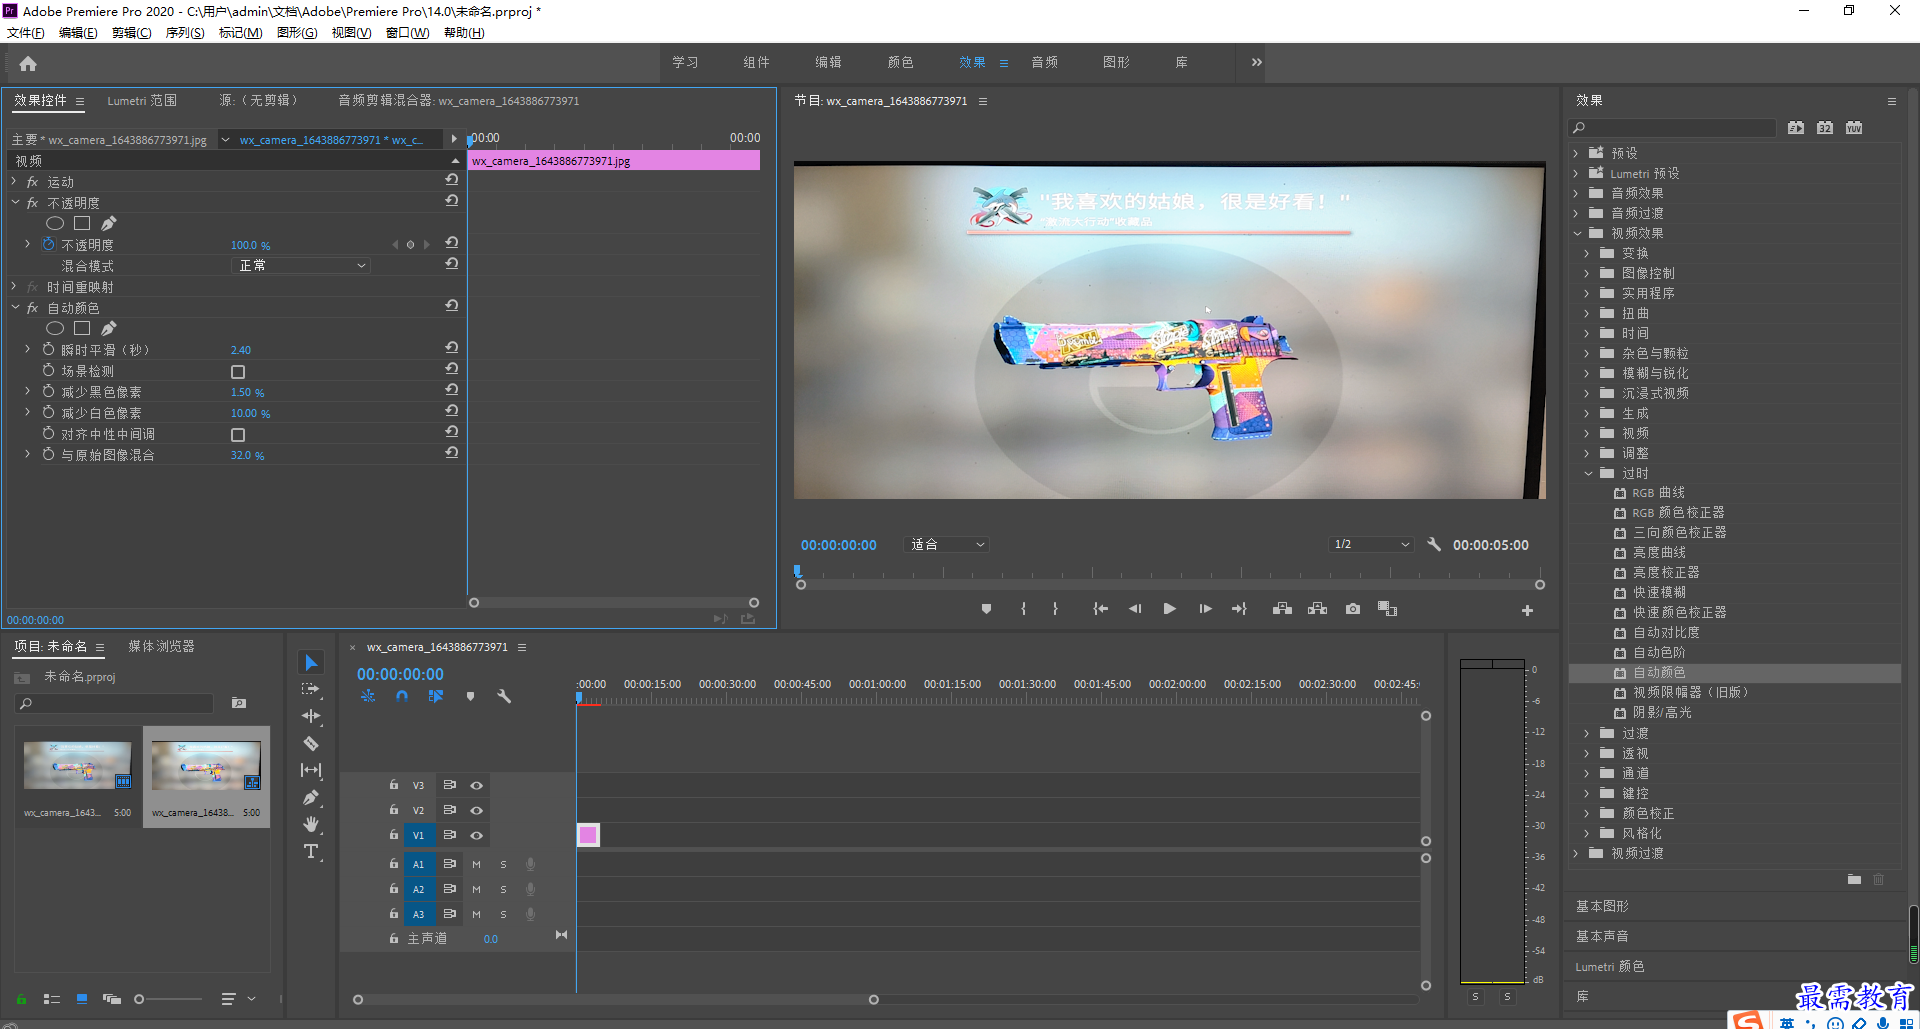Select the Pen tool in tools panel
Viewport: 1920px width, 1029px height.
311,797
